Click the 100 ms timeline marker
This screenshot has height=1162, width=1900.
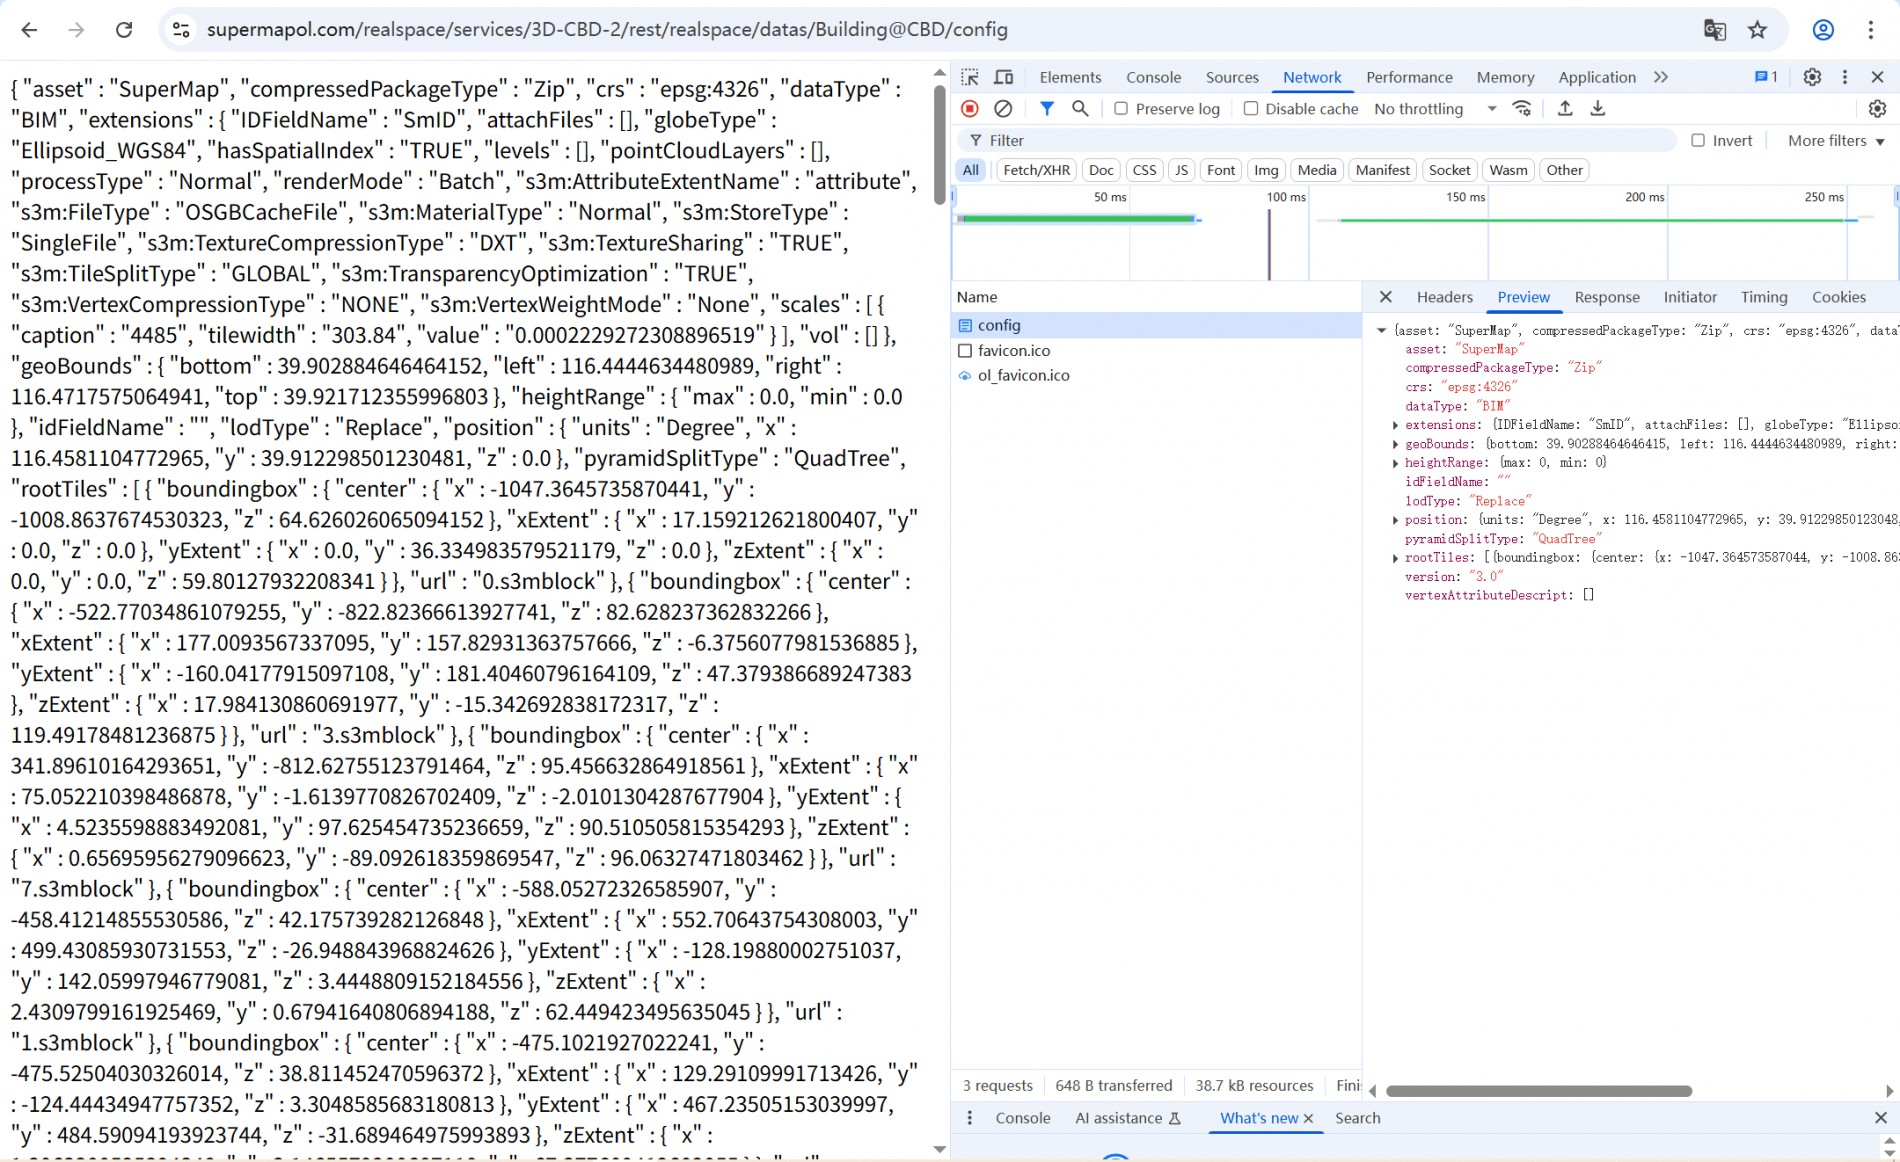coord(1286,197)
